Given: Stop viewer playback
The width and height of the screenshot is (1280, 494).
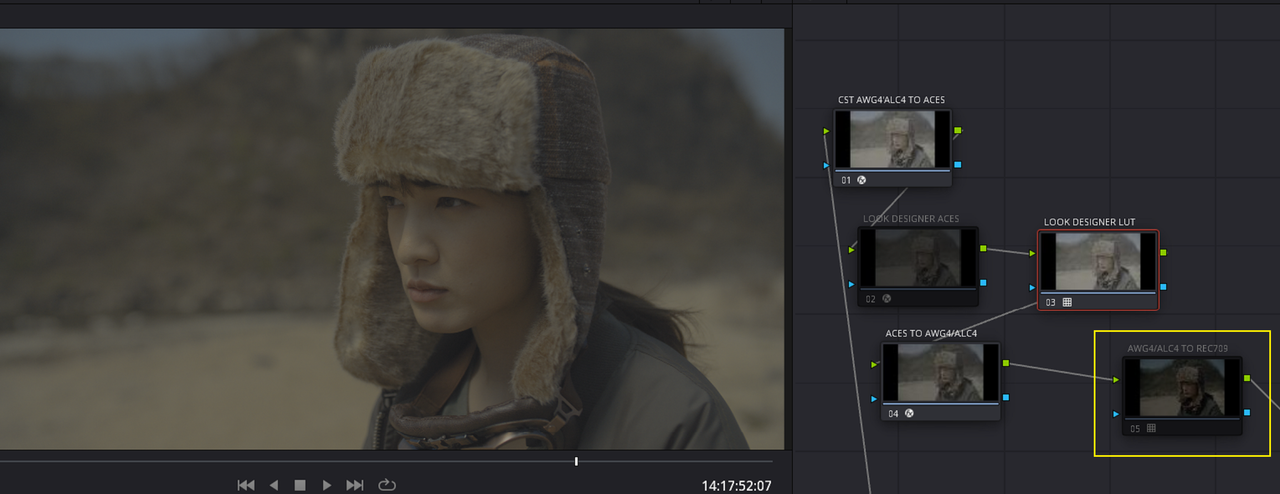Looking at the screenshot, I should coord(299,485).
